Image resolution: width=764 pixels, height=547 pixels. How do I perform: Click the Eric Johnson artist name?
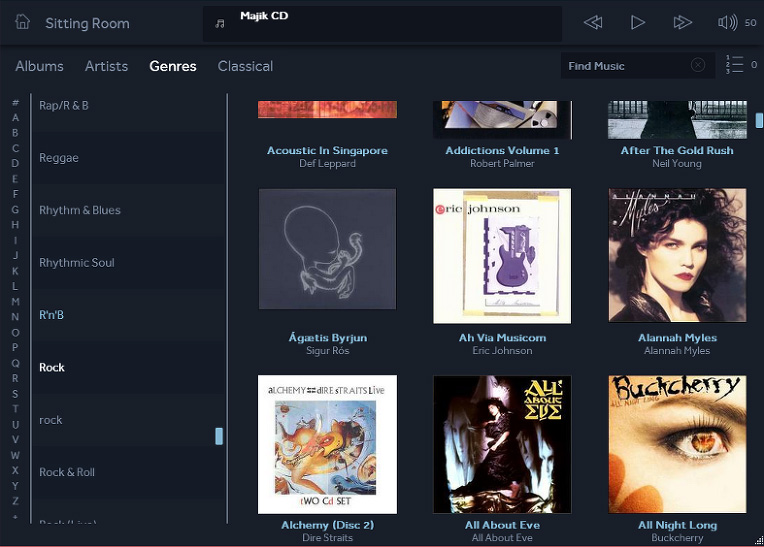pyautogui.click(x=502, y=351)
